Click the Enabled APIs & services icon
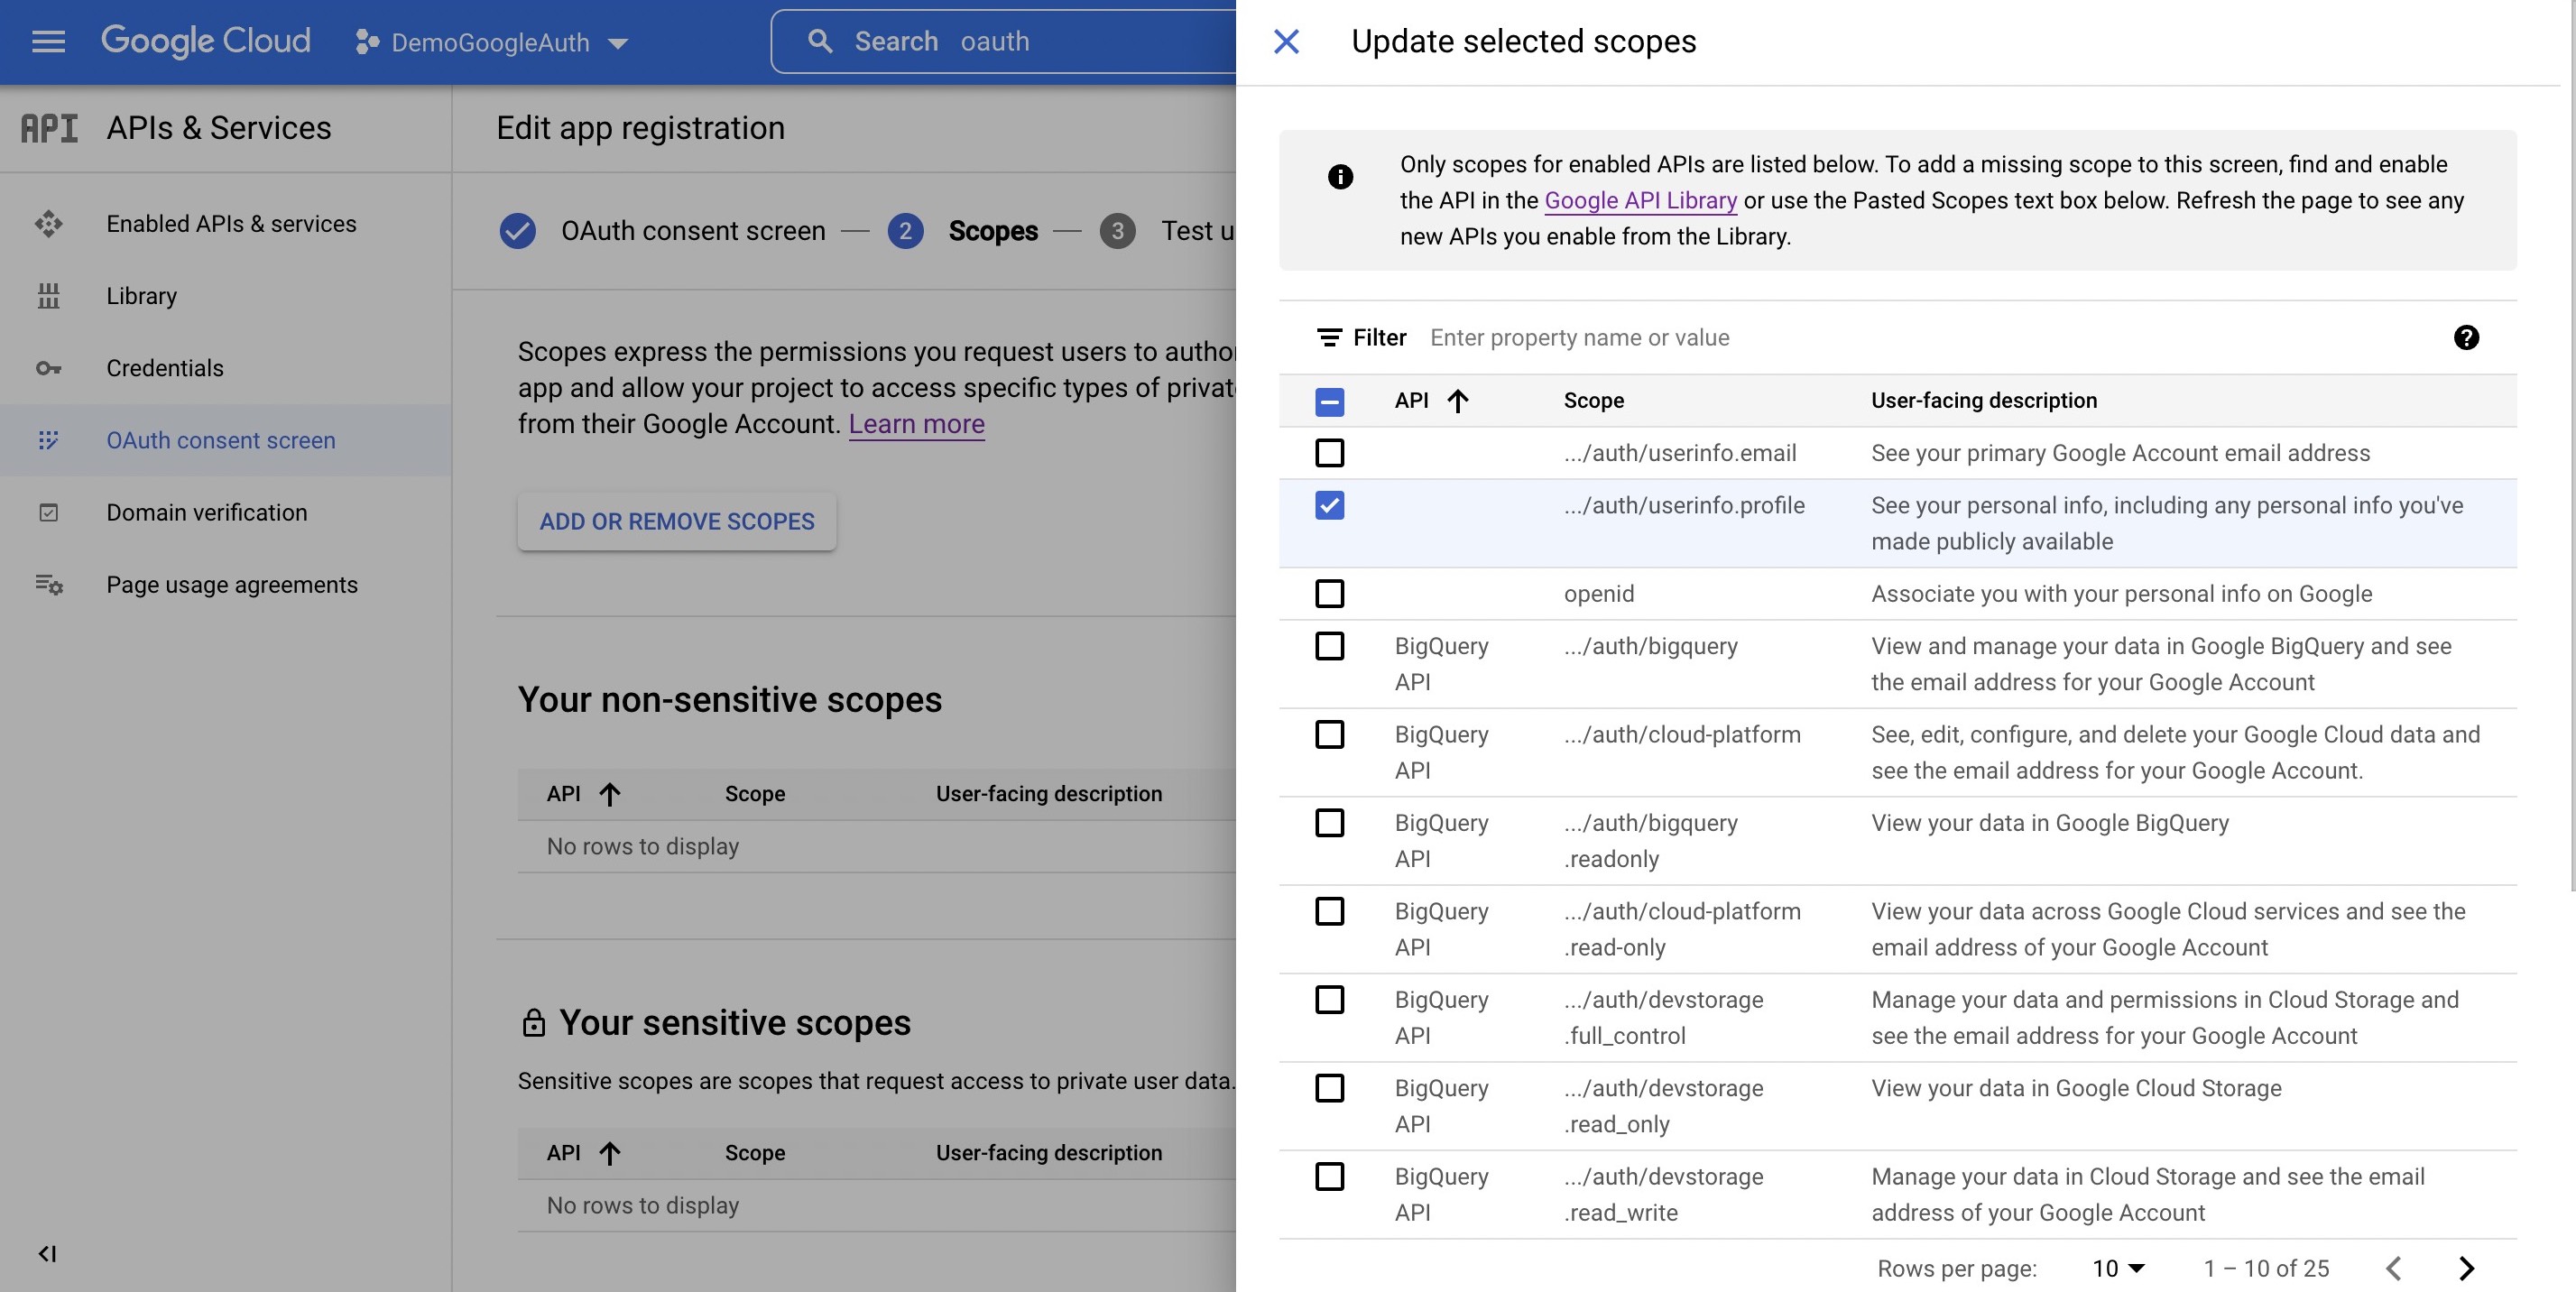 [49, 224]
